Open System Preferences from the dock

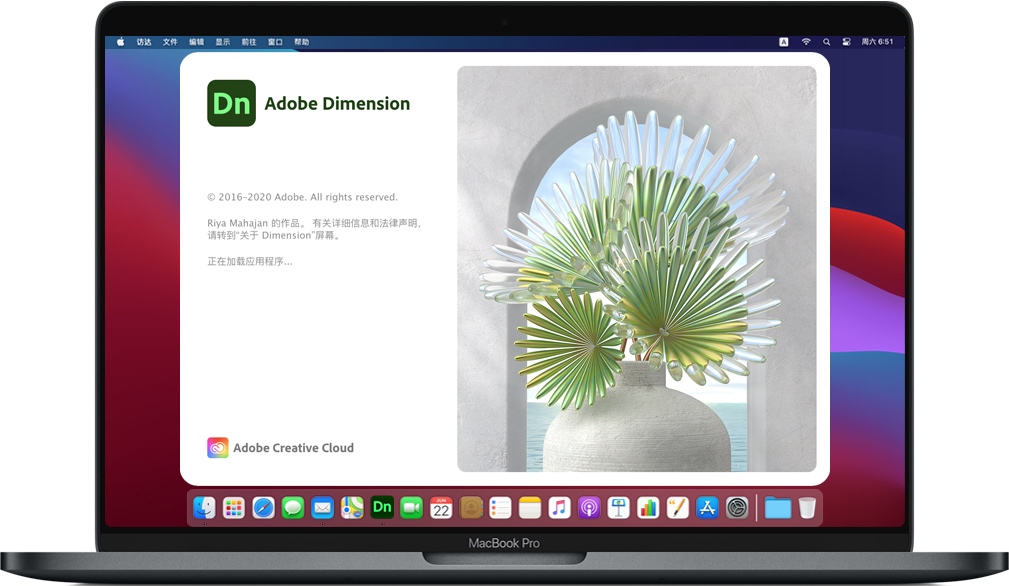[737, 508]
